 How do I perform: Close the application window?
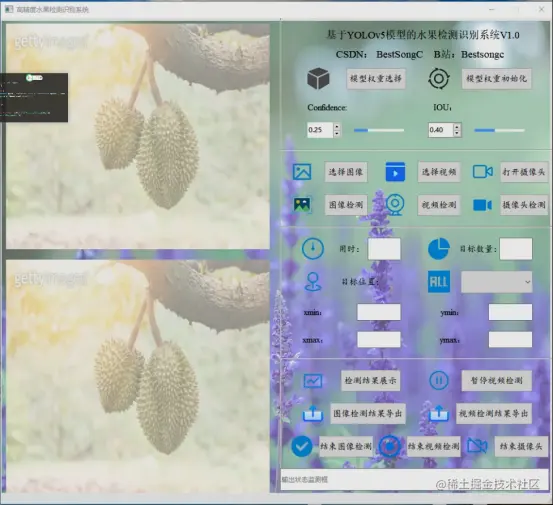[541, 10]
